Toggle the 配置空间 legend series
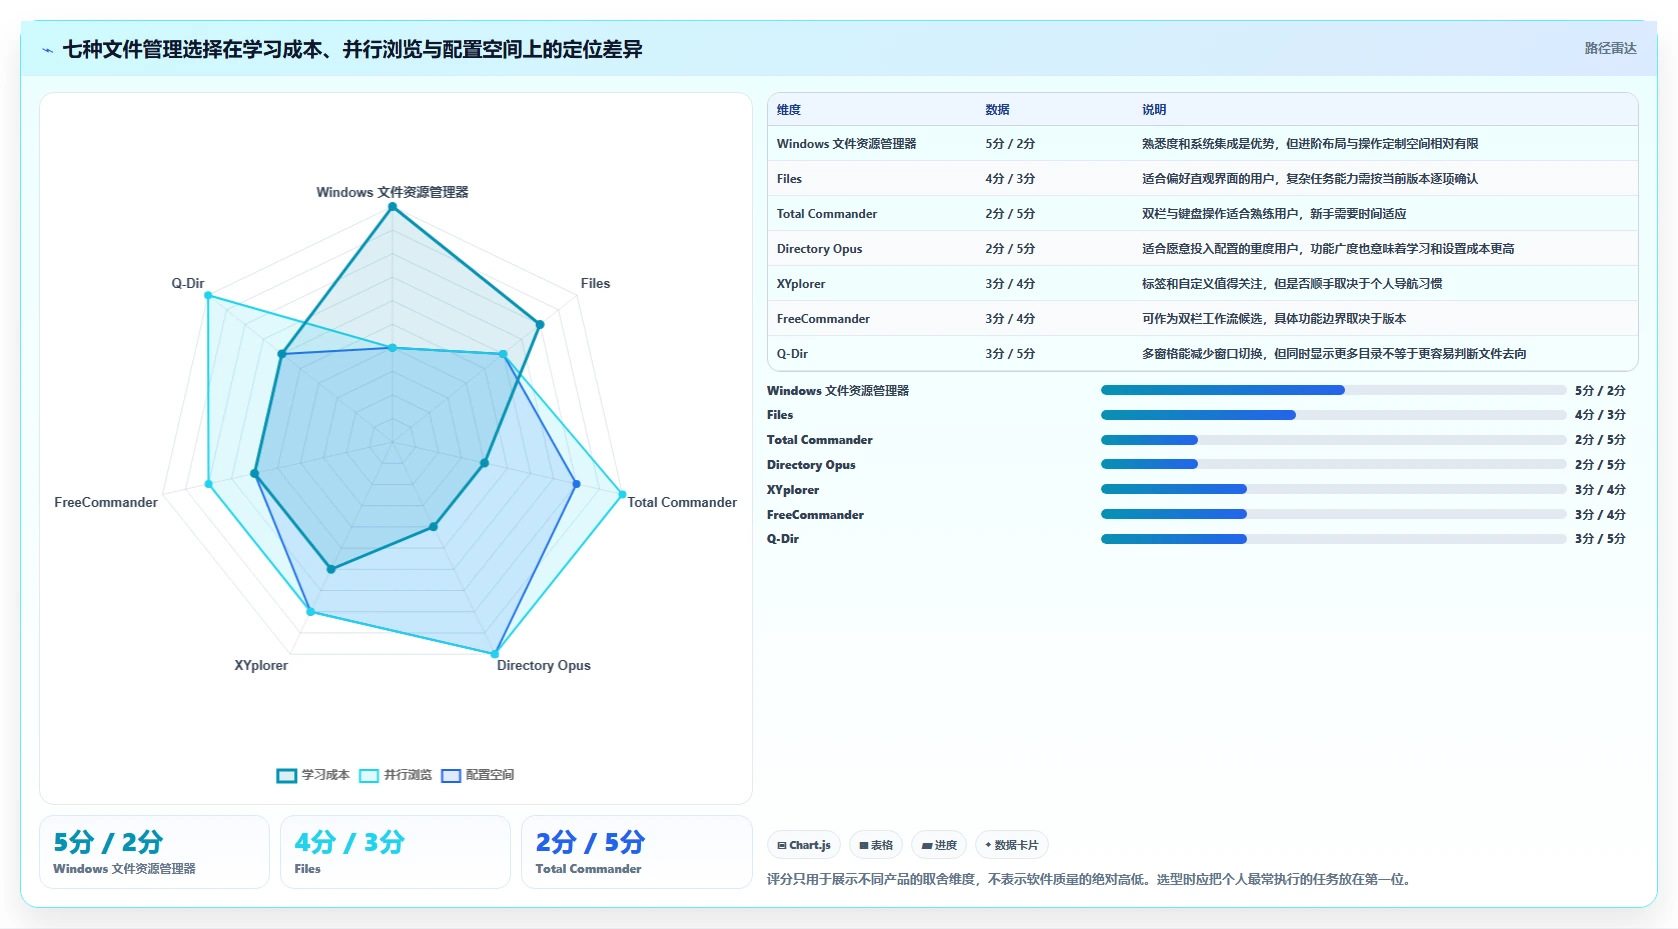This screenshot has height=929, width=1678. click(x=477, y=775)
